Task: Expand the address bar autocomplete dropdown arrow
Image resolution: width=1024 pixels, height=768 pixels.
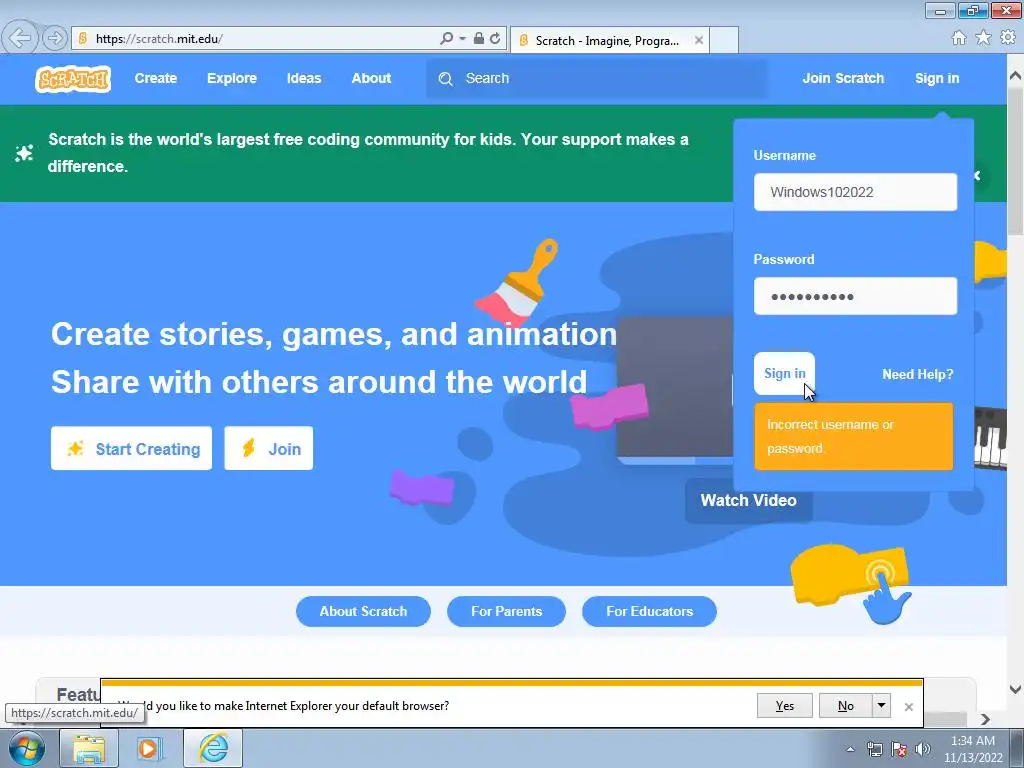Action: (462, 39)
